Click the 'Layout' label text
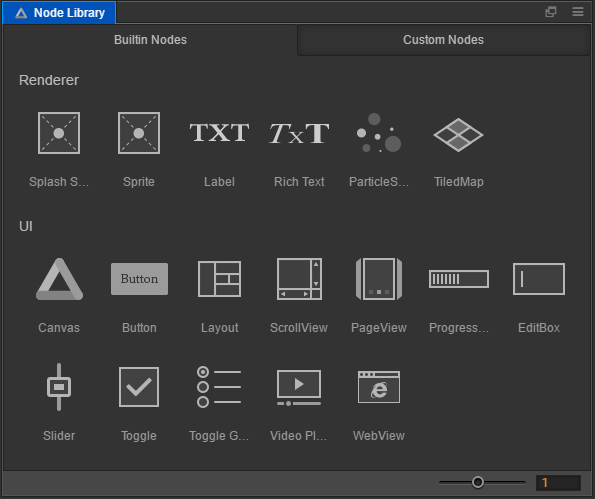This screenshot has width=595, height=499. [219, 327]
